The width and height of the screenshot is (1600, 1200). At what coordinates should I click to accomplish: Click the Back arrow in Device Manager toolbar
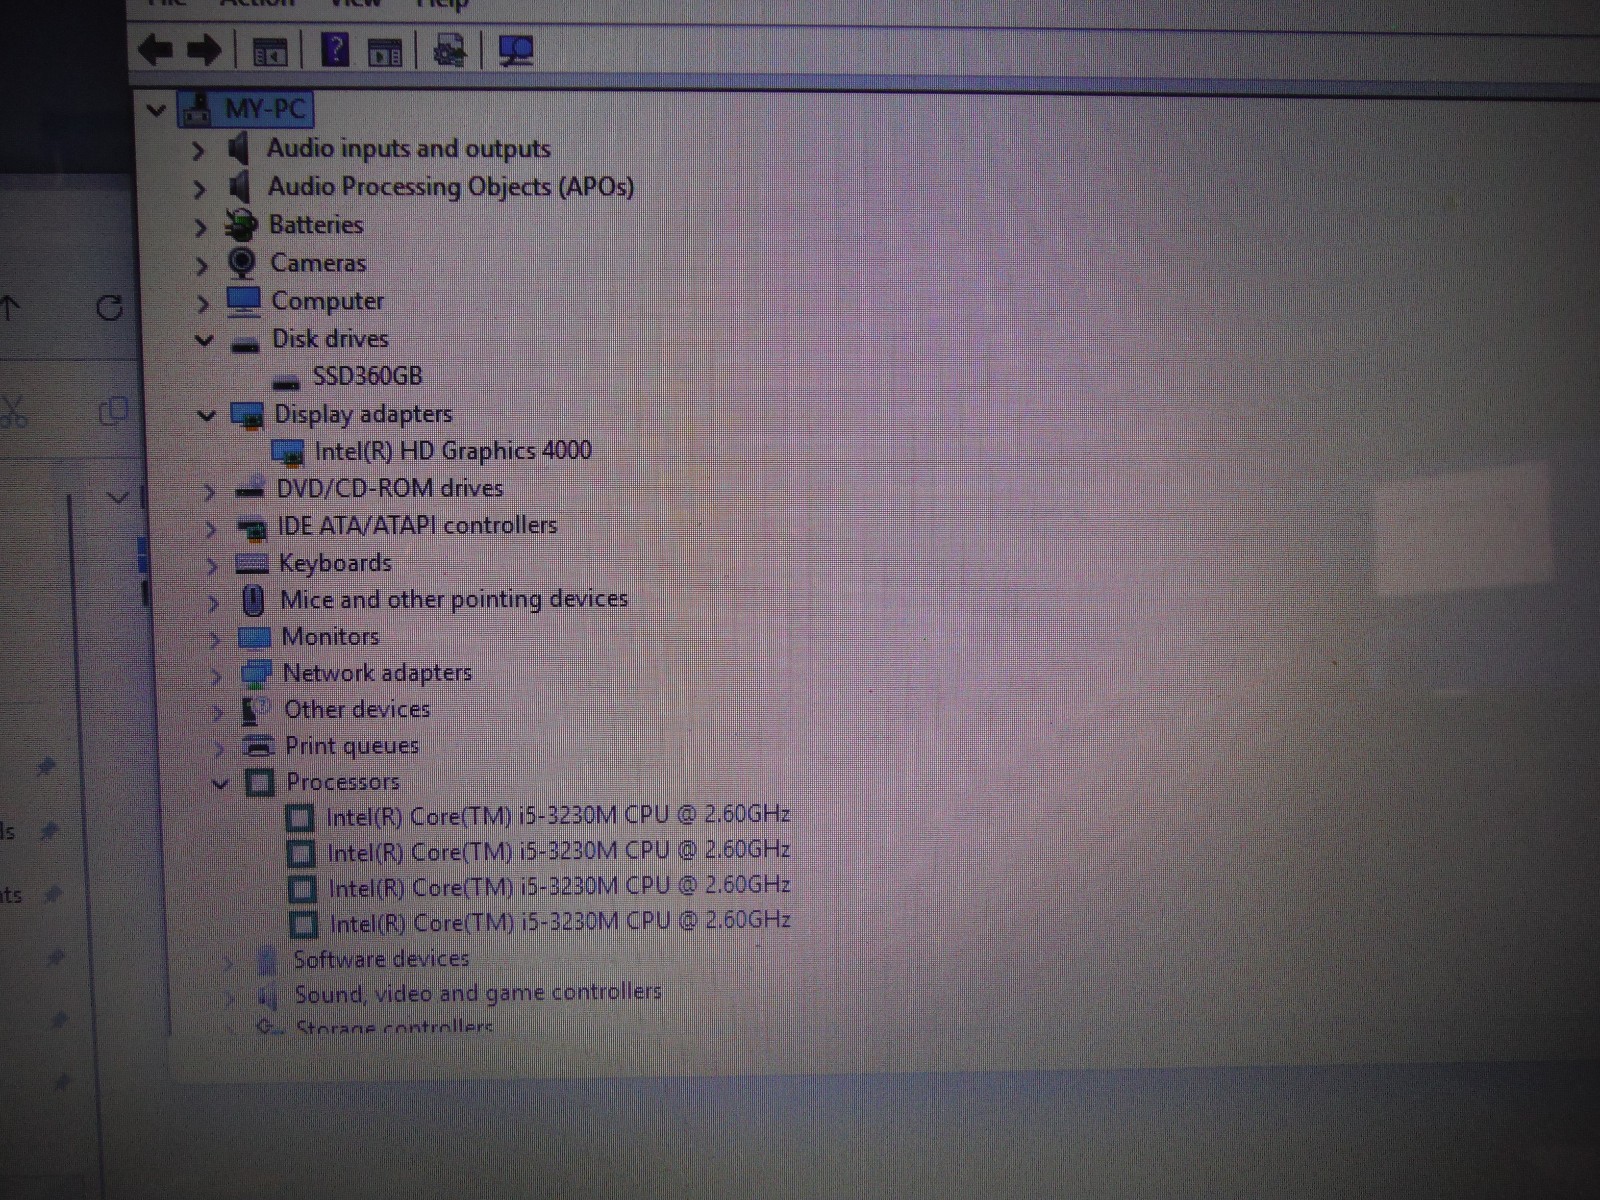click(156, 49)
